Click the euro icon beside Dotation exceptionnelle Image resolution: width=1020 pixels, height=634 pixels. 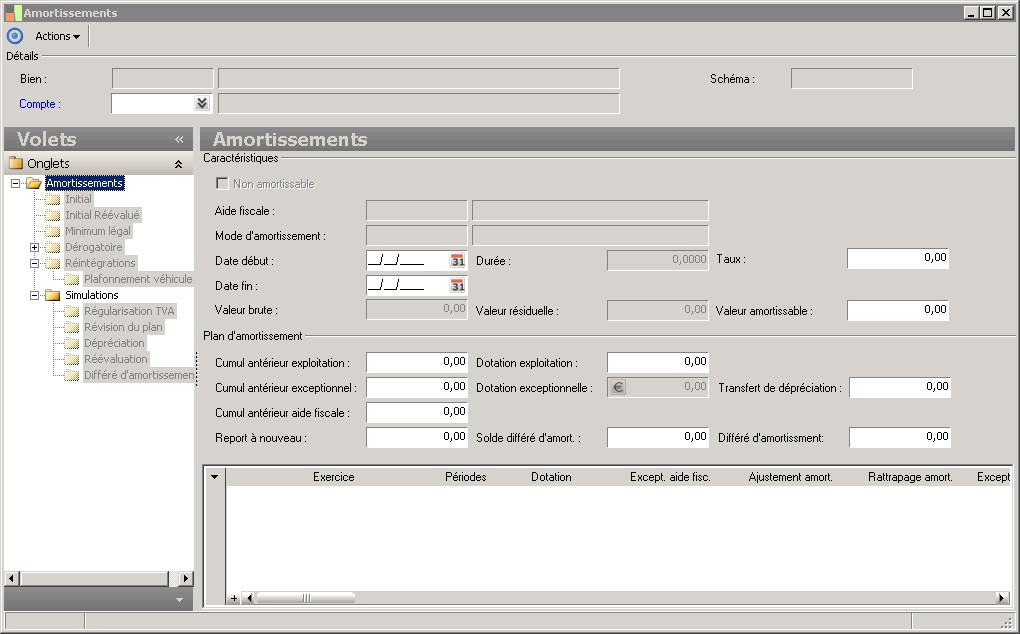tap(618, 388)
